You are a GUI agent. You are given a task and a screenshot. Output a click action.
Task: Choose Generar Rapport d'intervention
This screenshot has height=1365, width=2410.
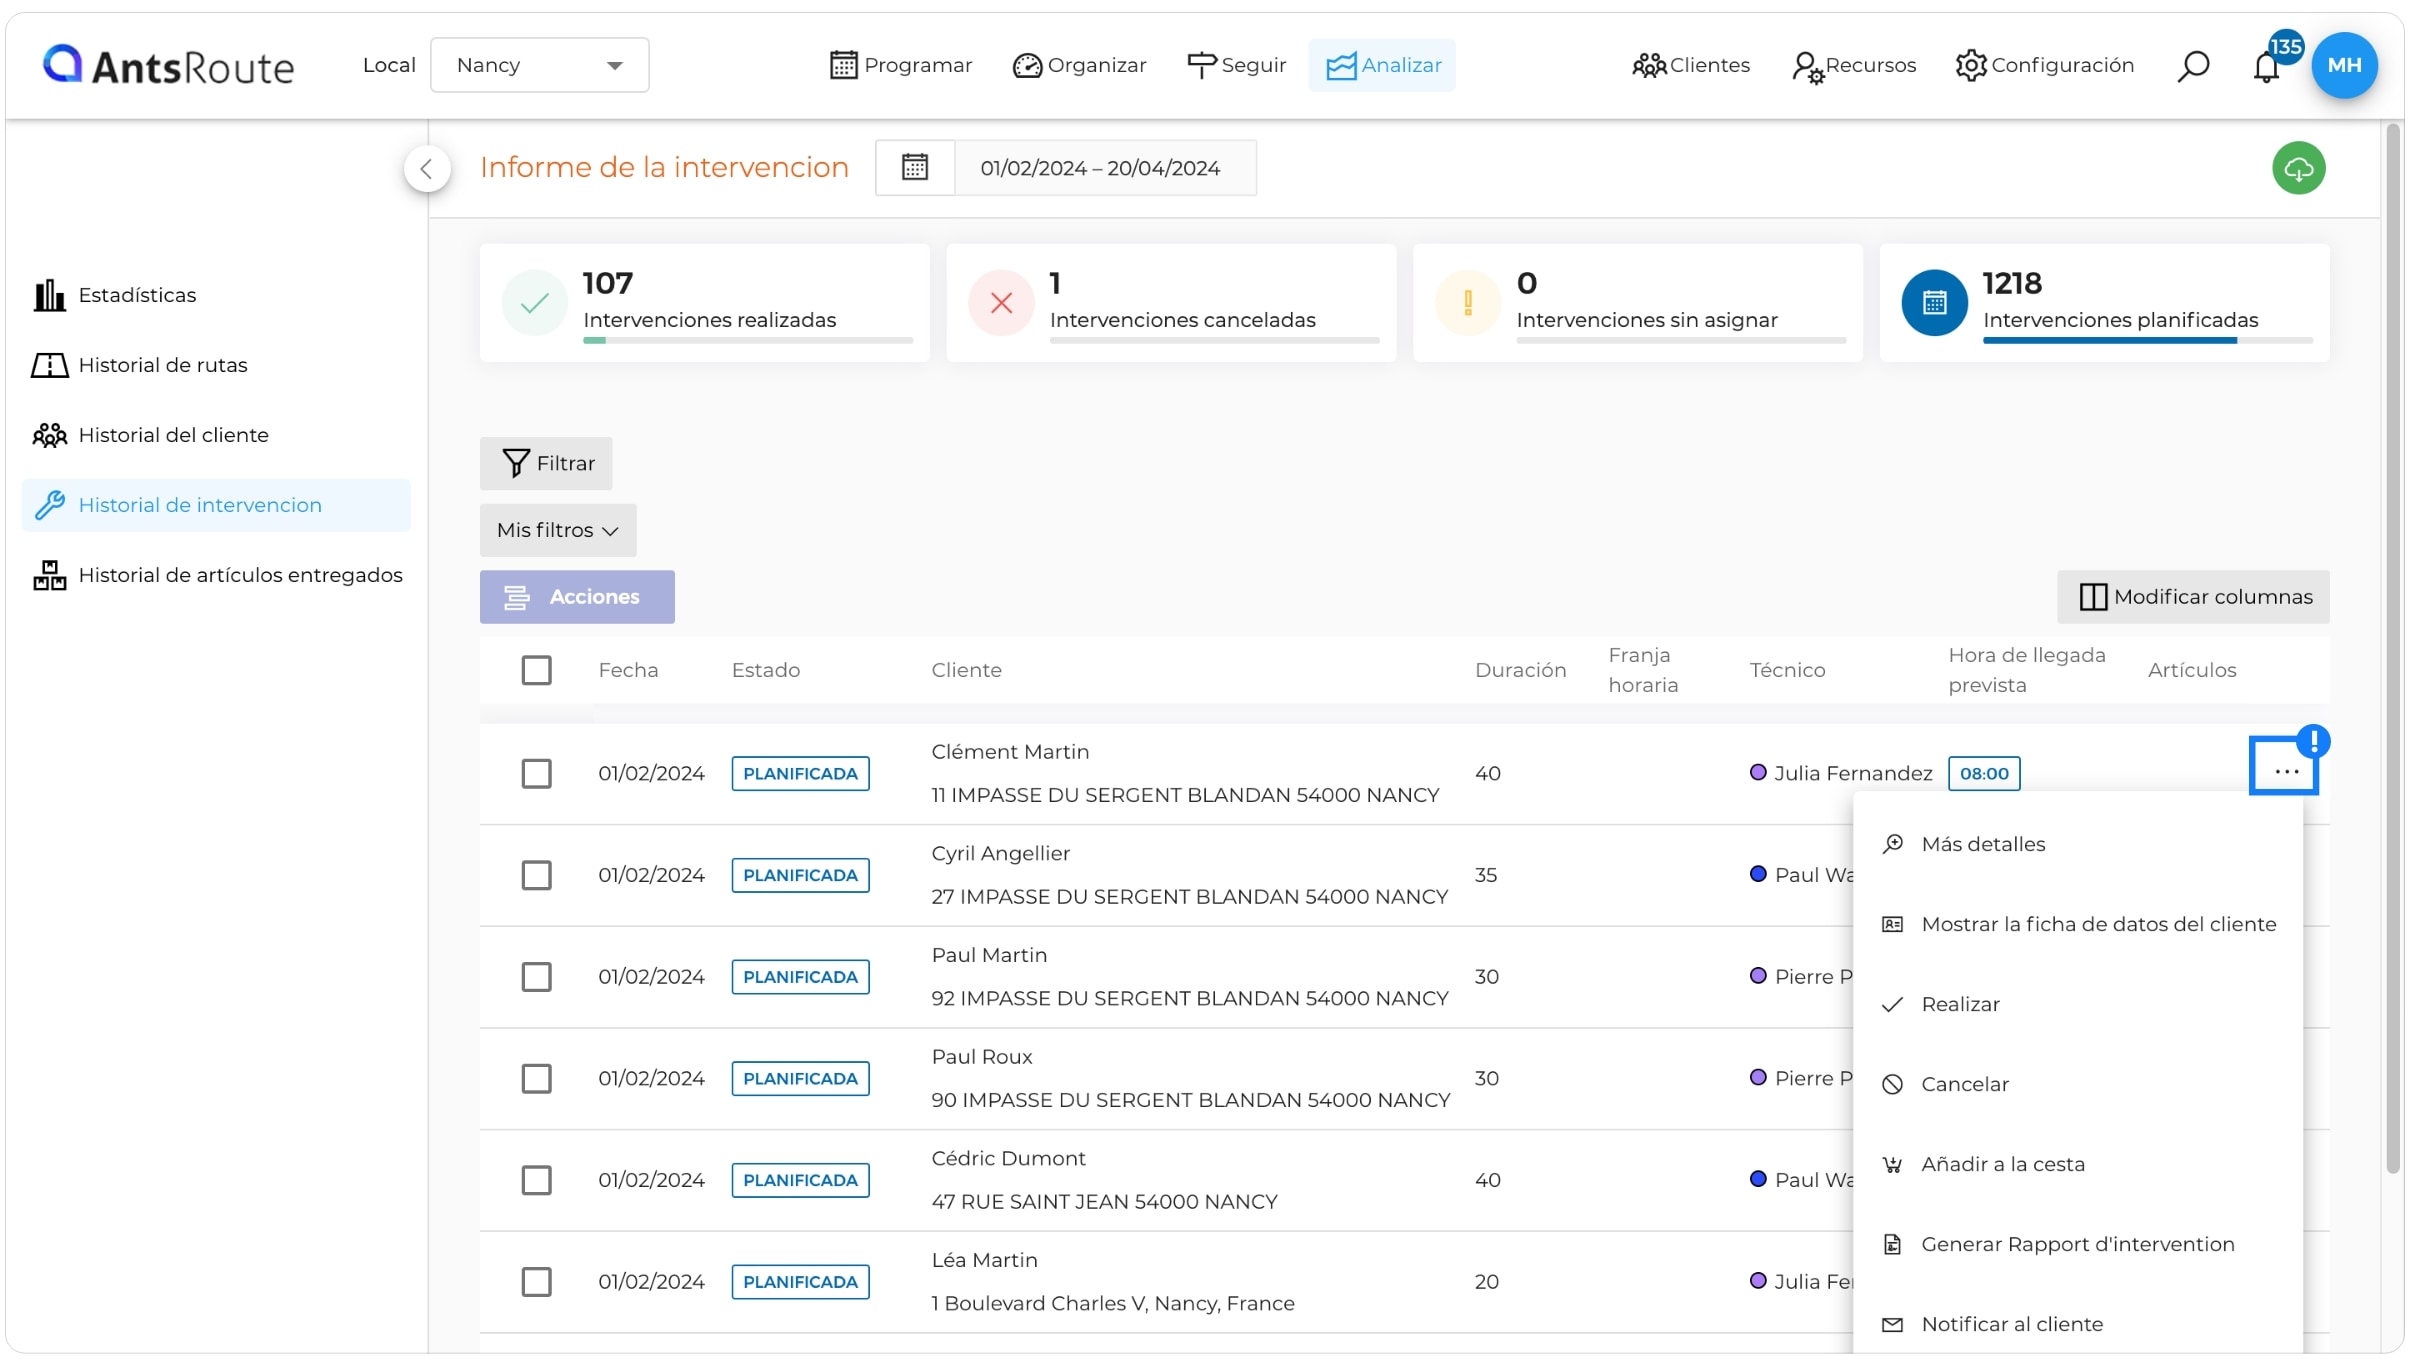(x=2078, y=1244)
